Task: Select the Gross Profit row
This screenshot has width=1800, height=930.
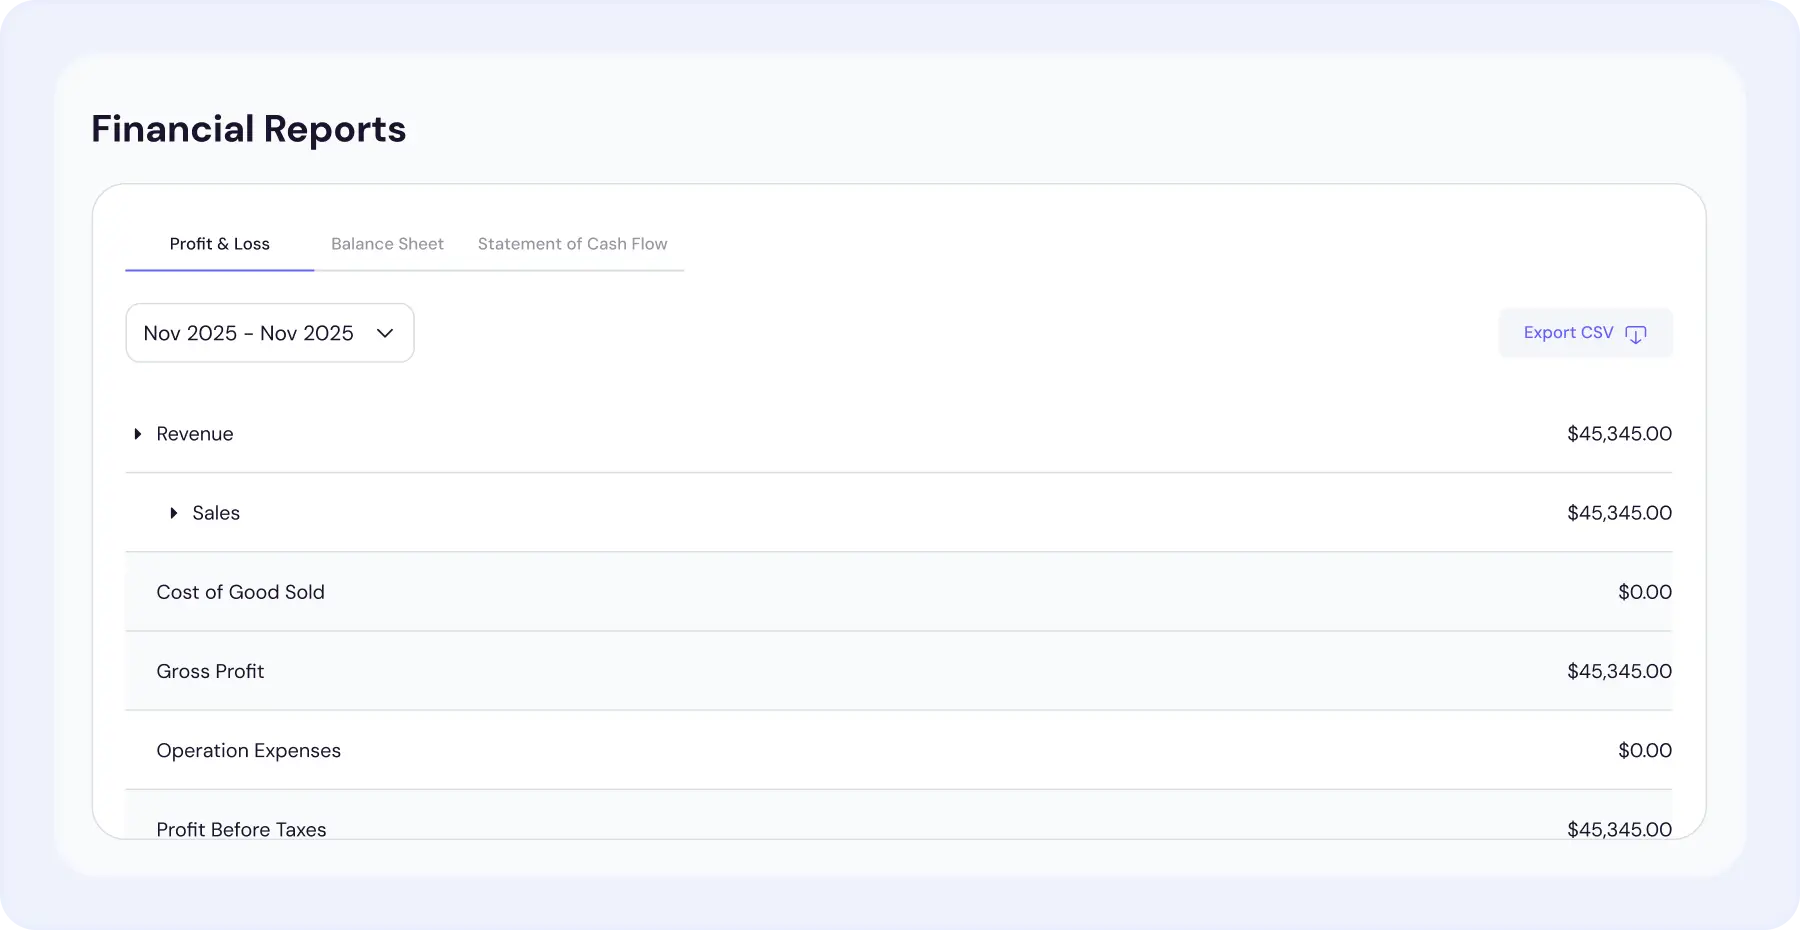Action: coord(210,671)
